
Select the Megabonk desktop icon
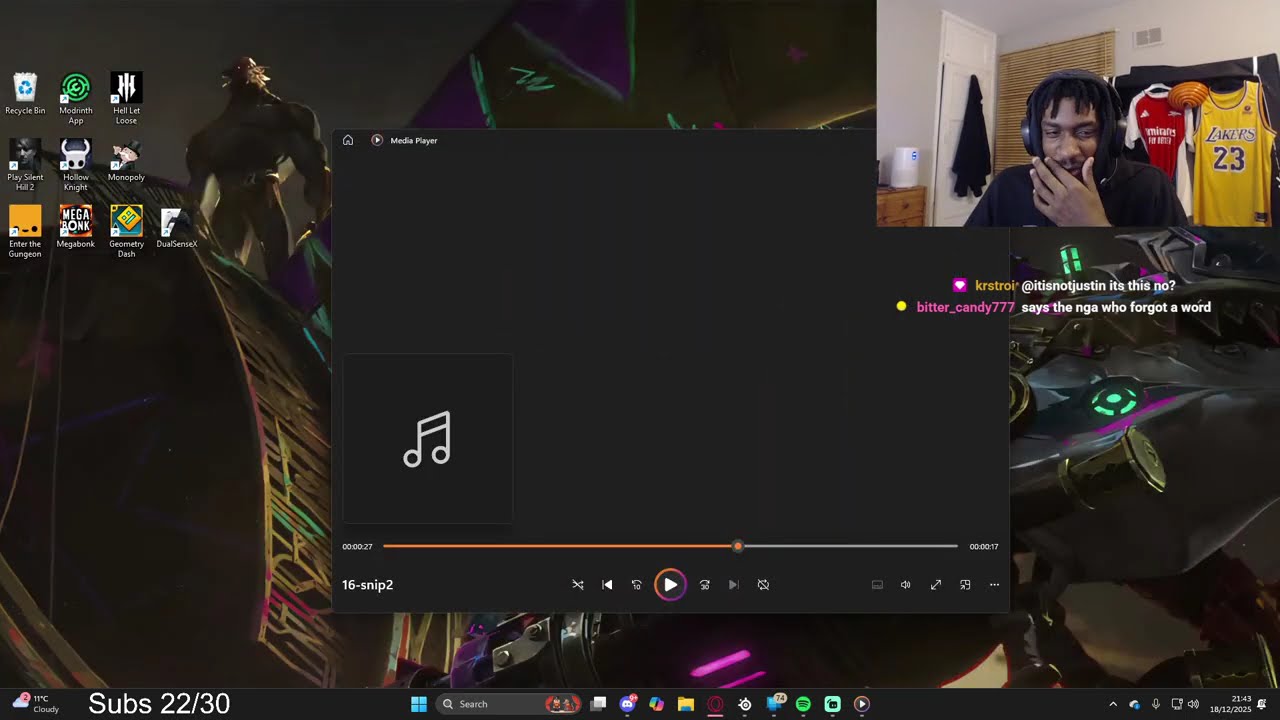click(x=76, y=227)
